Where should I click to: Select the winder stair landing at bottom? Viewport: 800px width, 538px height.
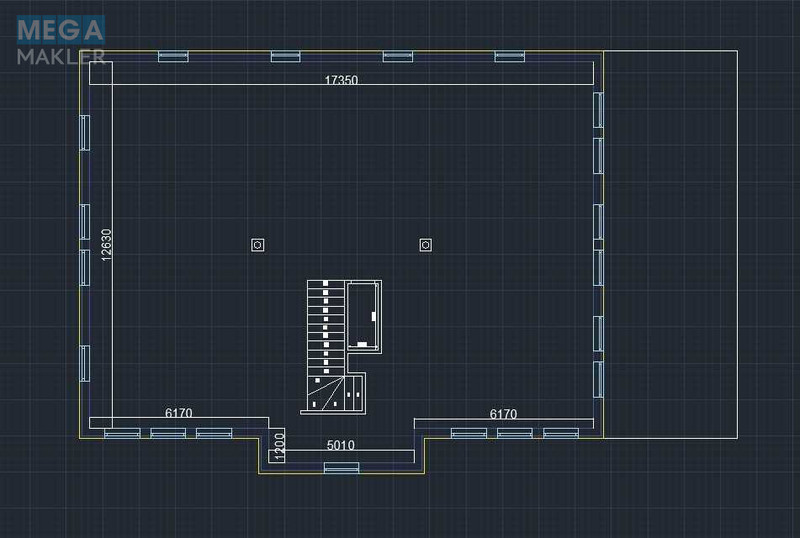[x=326, y=393]
